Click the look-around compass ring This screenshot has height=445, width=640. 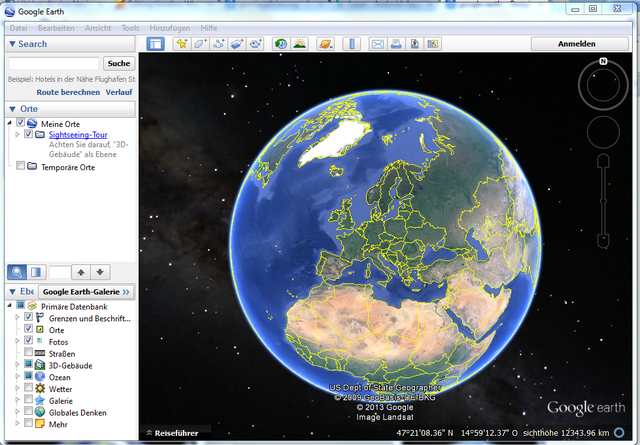click(603, 85)
